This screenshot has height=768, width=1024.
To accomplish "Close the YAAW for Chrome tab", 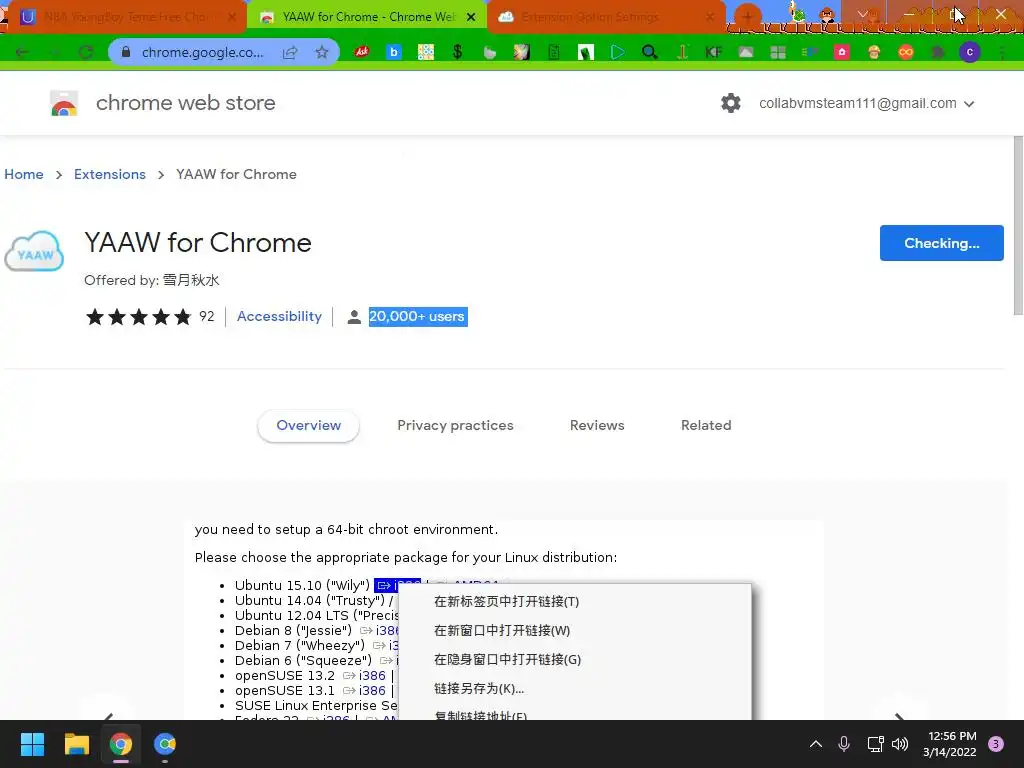I will pyautogui.click(x=471, y=17).
